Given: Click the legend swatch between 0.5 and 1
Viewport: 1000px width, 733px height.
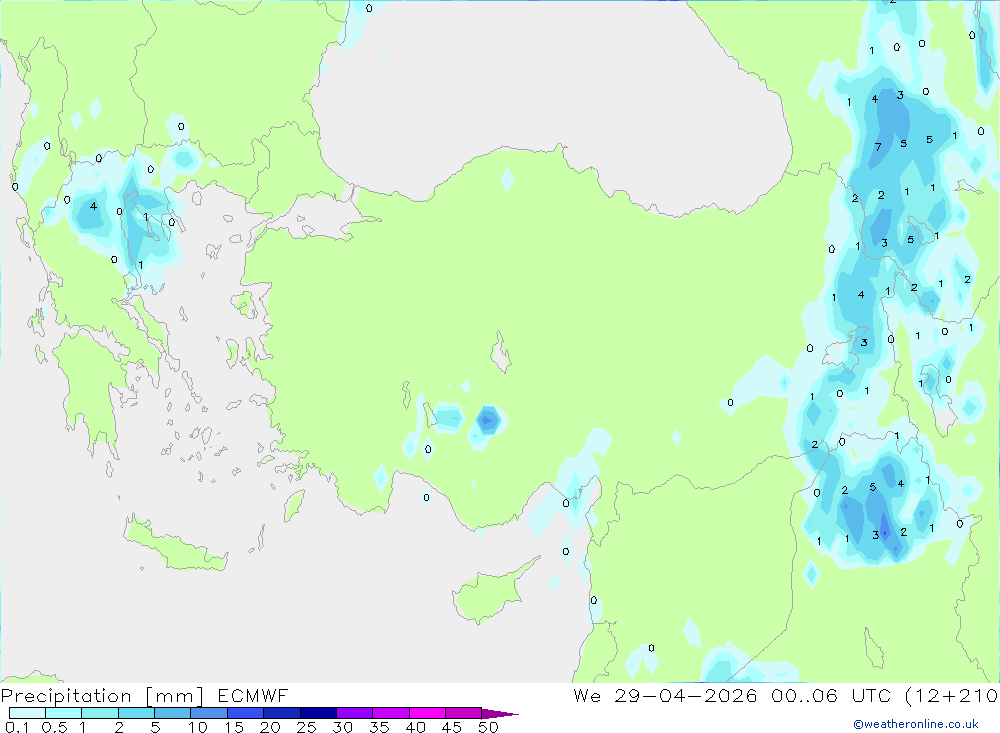Looking at the screenshot, I should [63, 713].
